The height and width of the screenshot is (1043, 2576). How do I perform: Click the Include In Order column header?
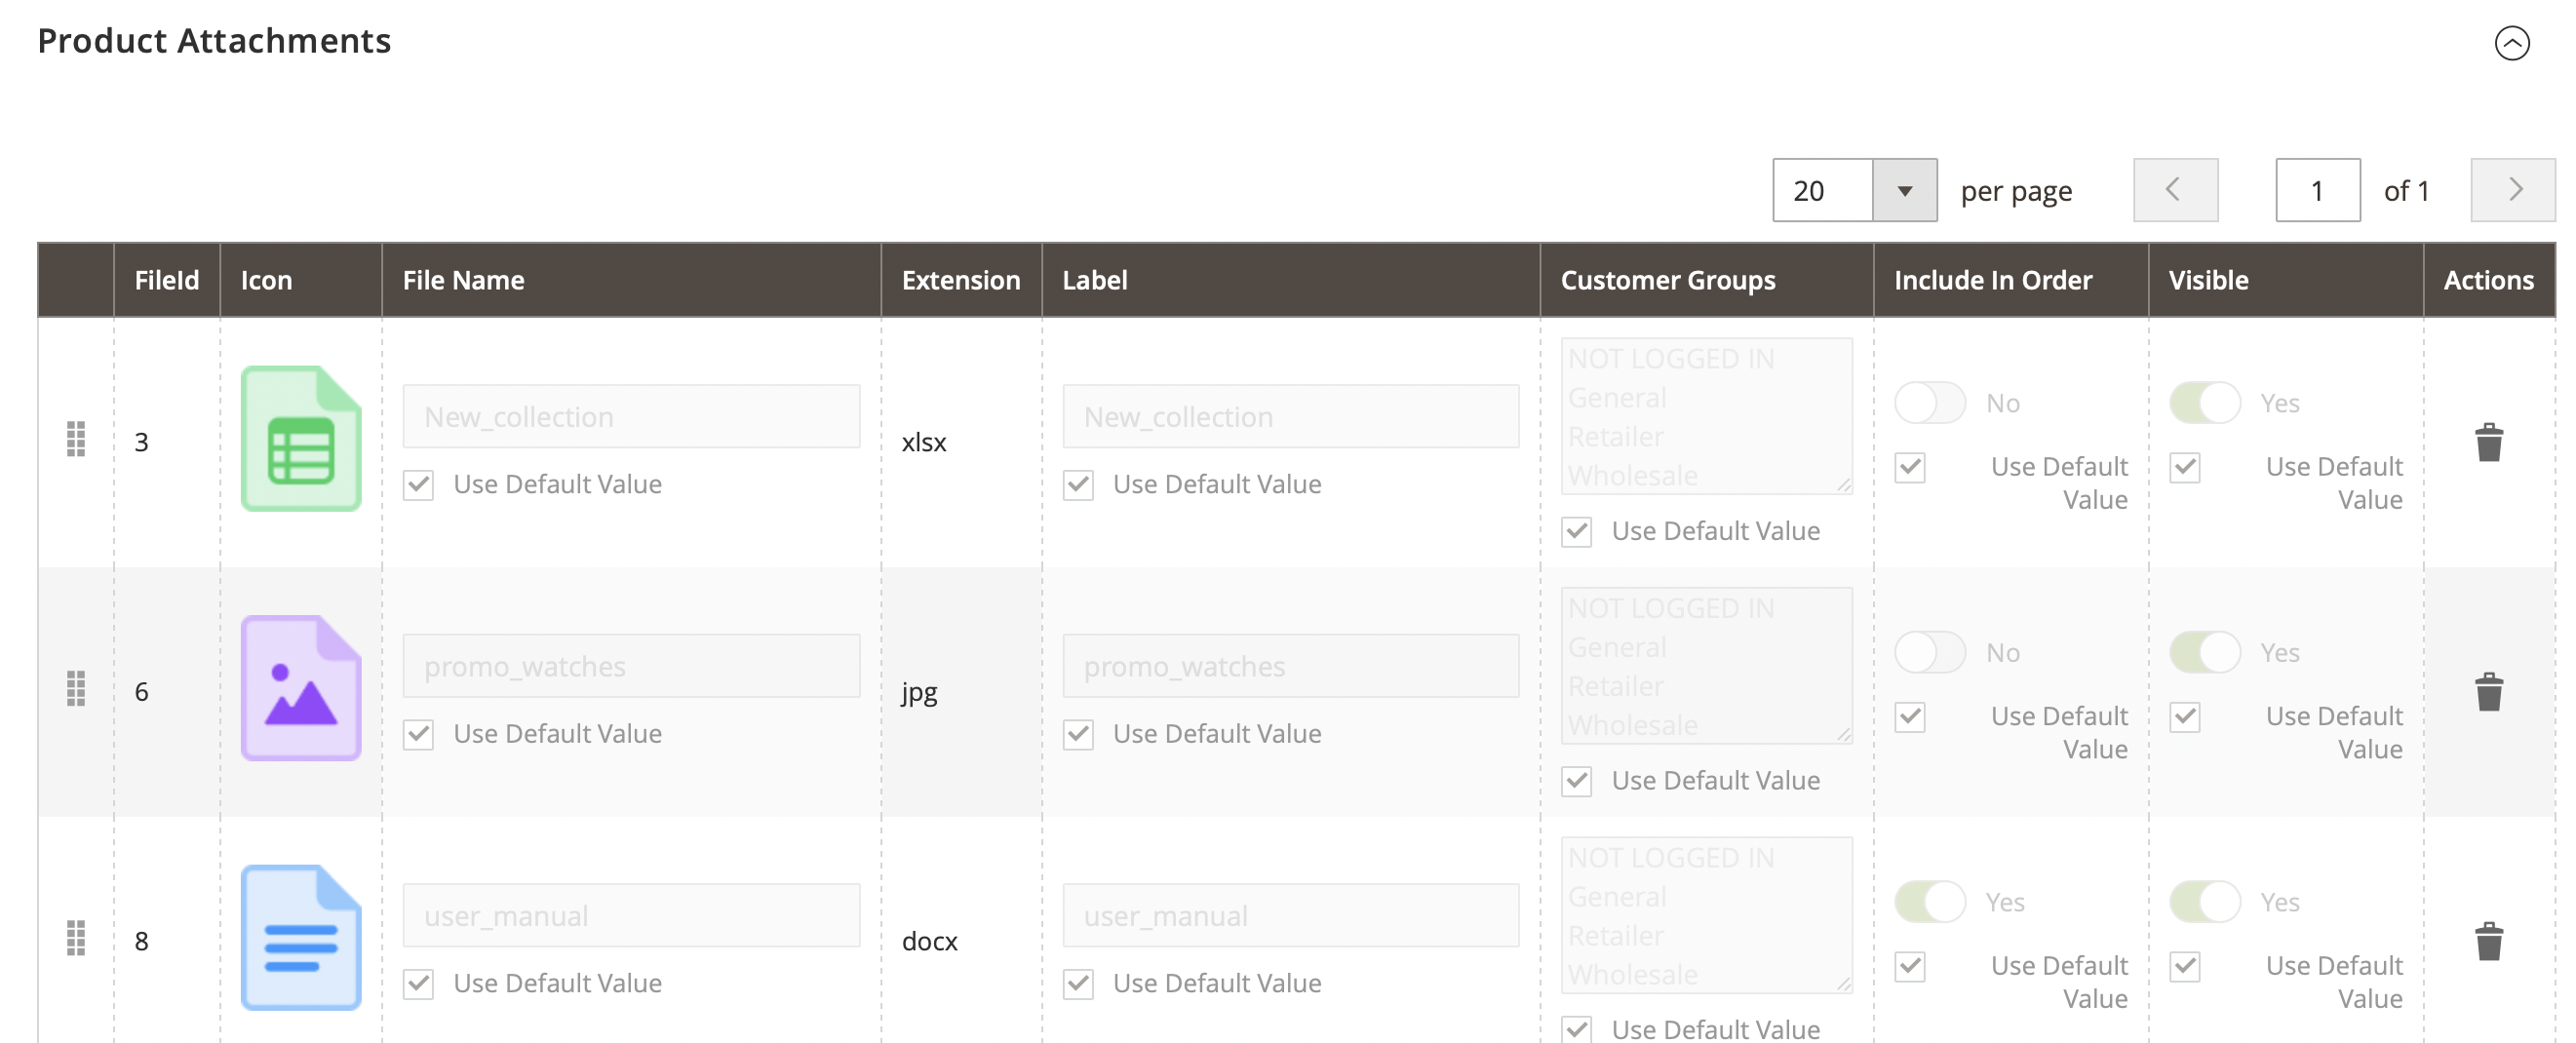point(2010,280)
